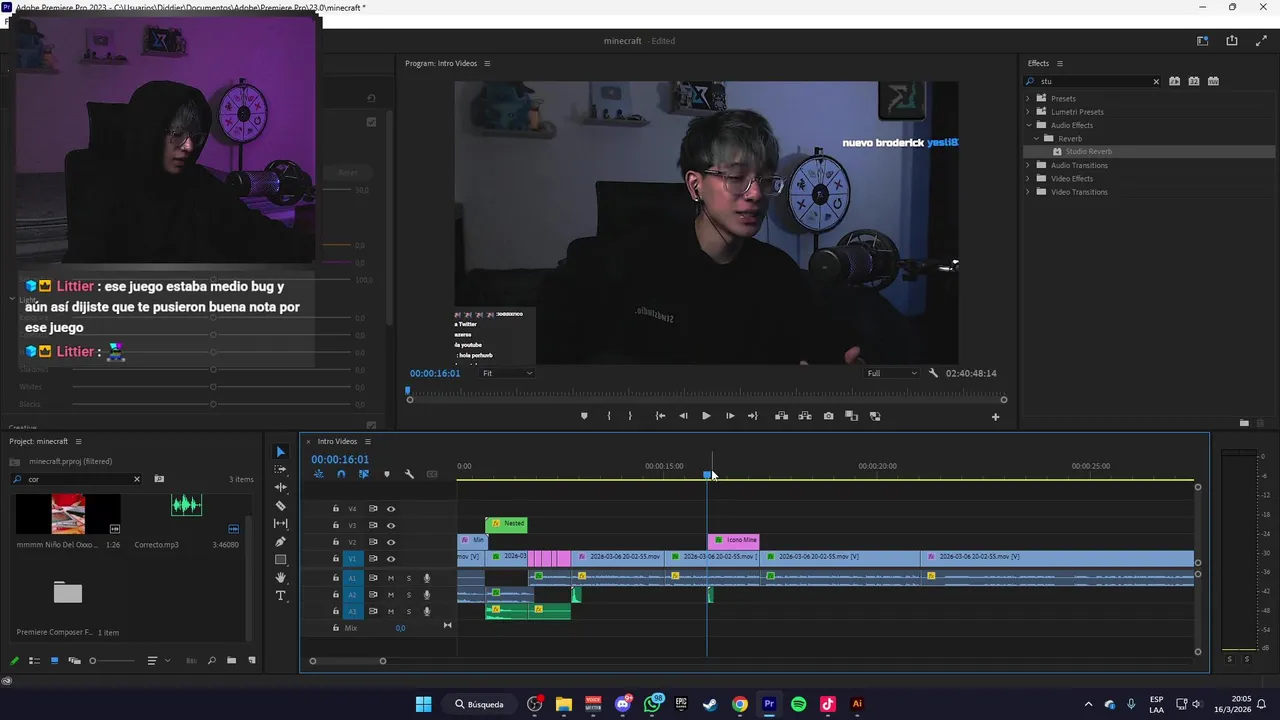Expand the Video Effects folder
Screen dimensions: 1280x720
tap(1028, 178)
